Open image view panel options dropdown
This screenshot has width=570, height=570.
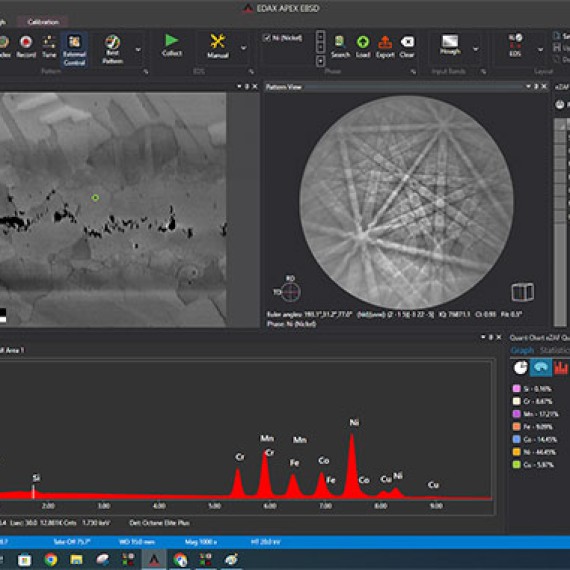pyautogui.click(x=239, y=87)
